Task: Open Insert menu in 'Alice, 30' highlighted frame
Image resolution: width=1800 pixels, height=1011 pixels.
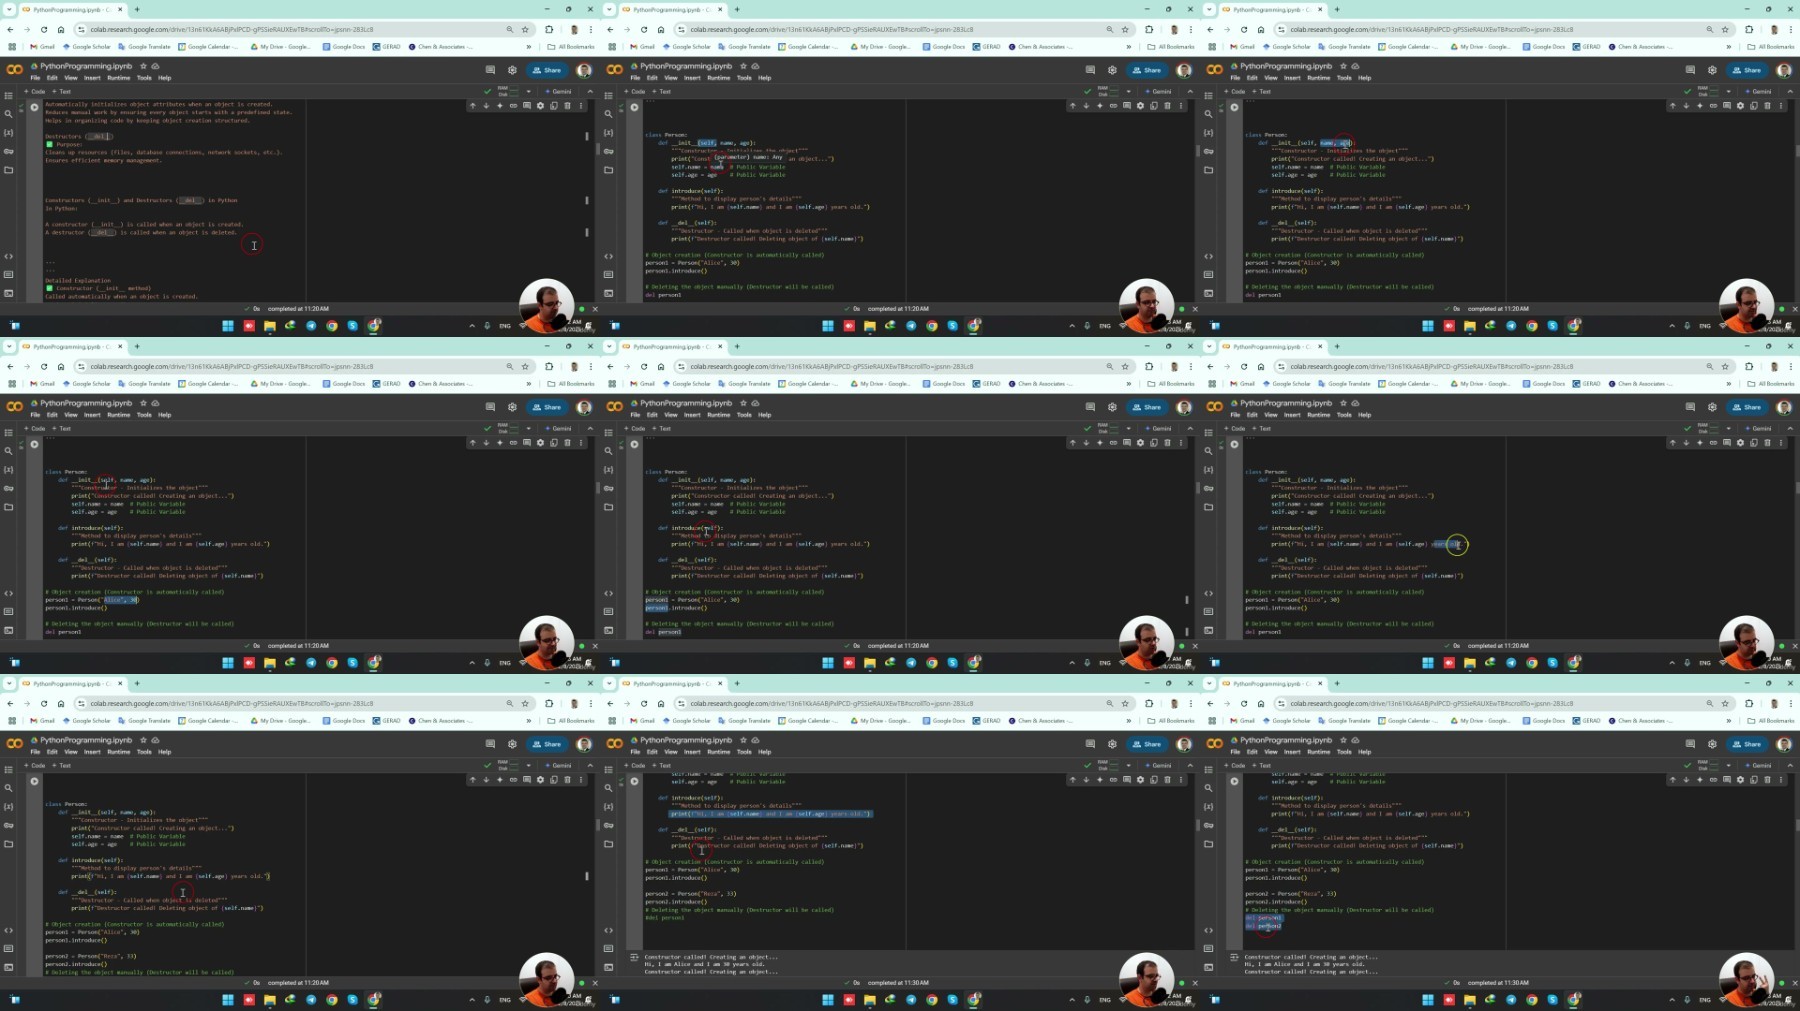Action: tap(92, 414)
